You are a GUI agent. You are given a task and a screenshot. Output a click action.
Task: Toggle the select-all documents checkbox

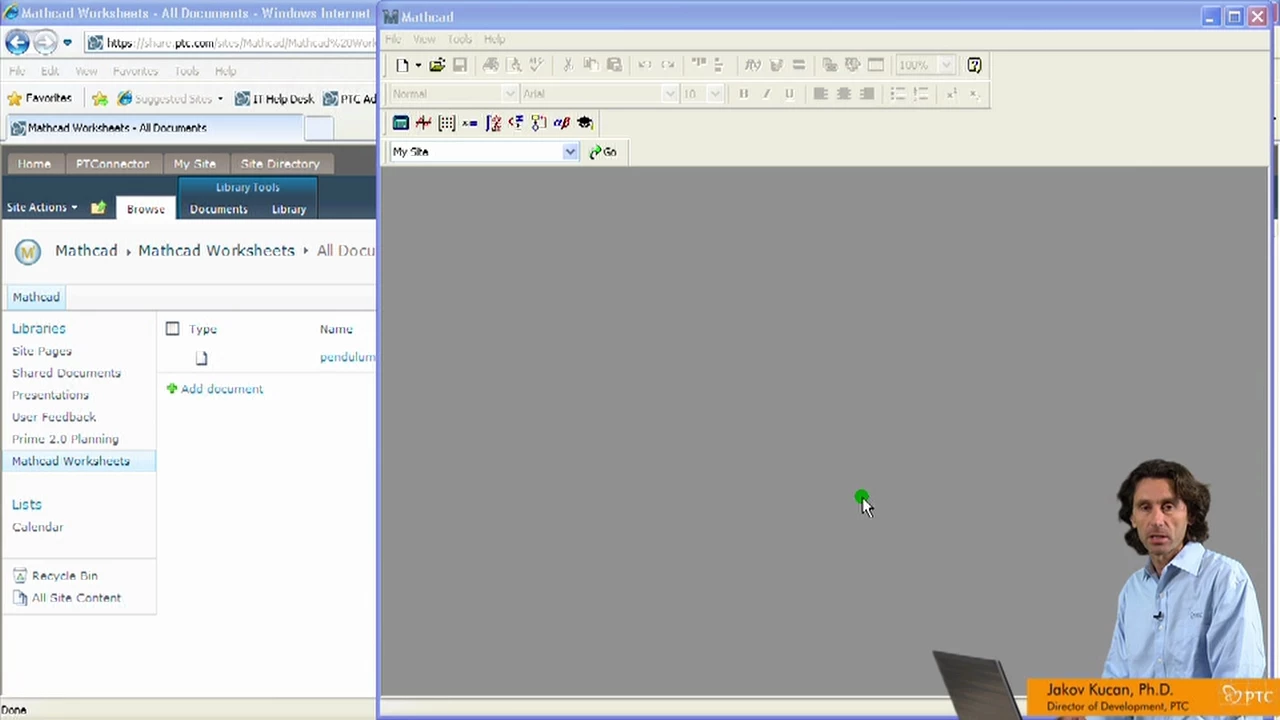click(172, 328)
